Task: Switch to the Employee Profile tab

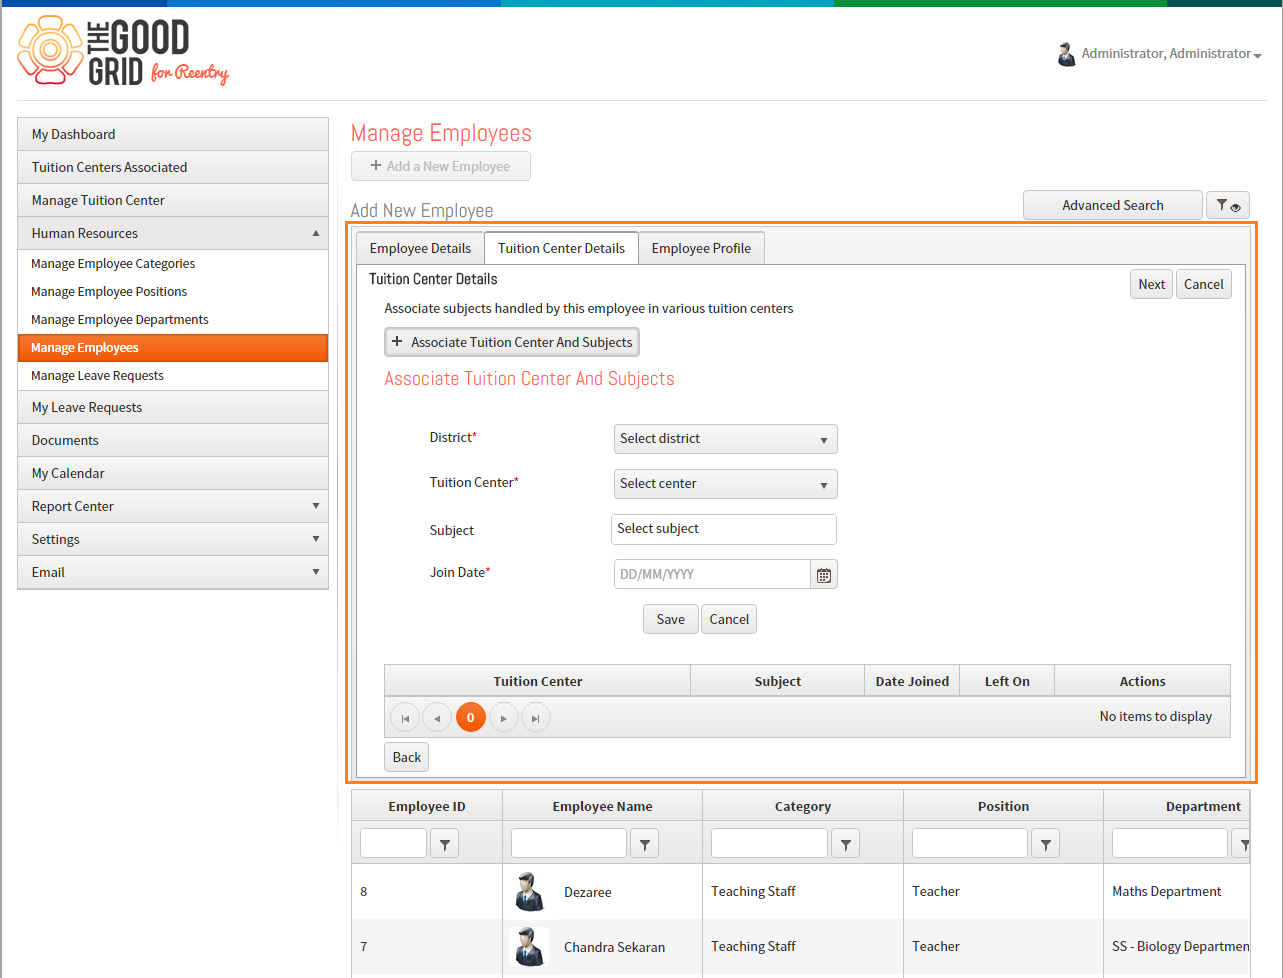Action: (x=701, y=248)
